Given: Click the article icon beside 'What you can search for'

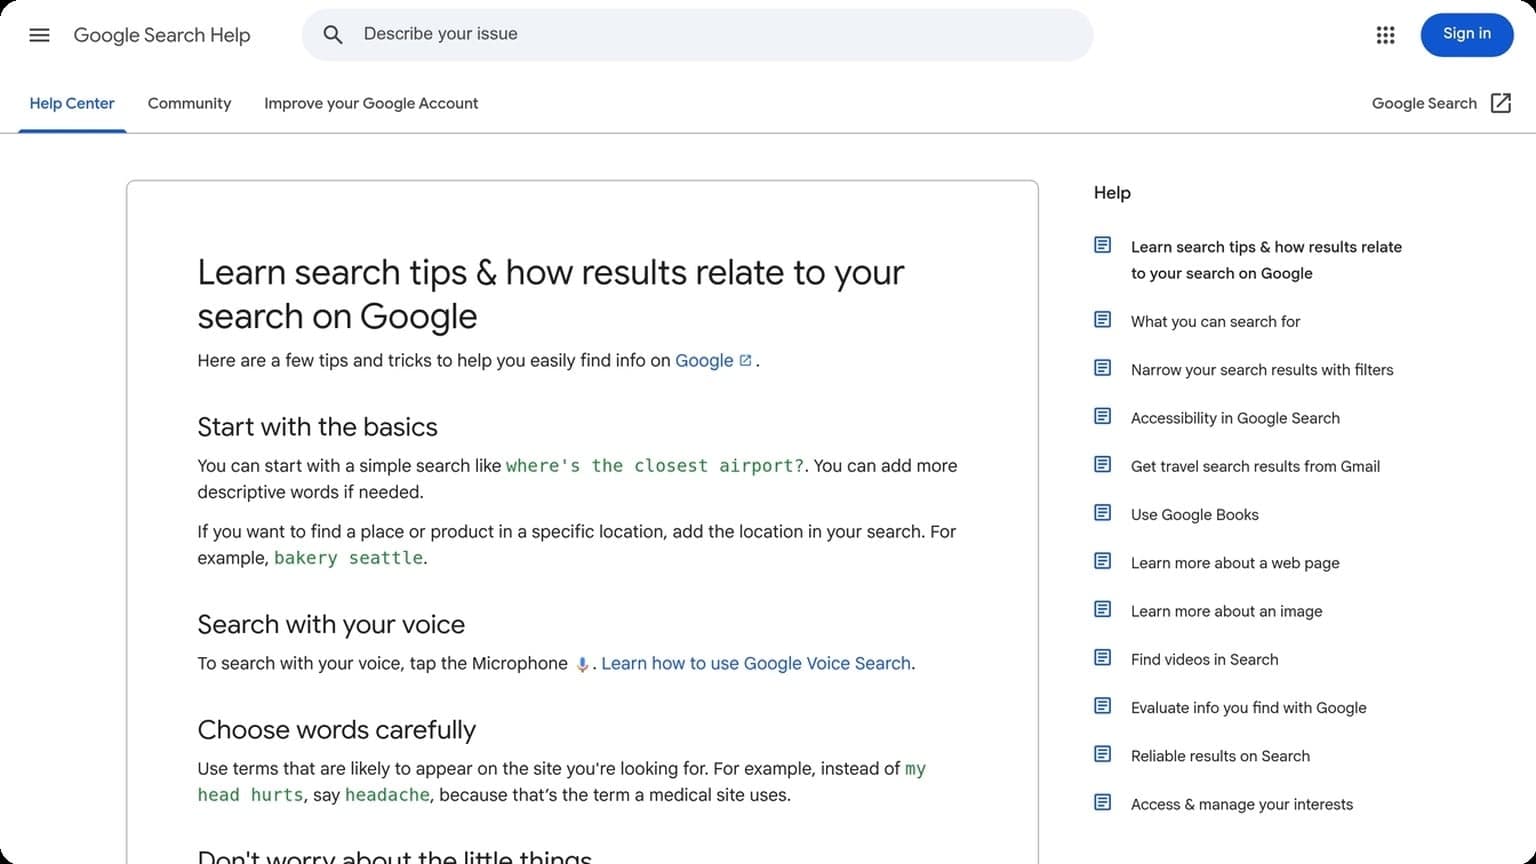Looking at the screenshot, I should pyautogui.click(x=1102, y=319).
